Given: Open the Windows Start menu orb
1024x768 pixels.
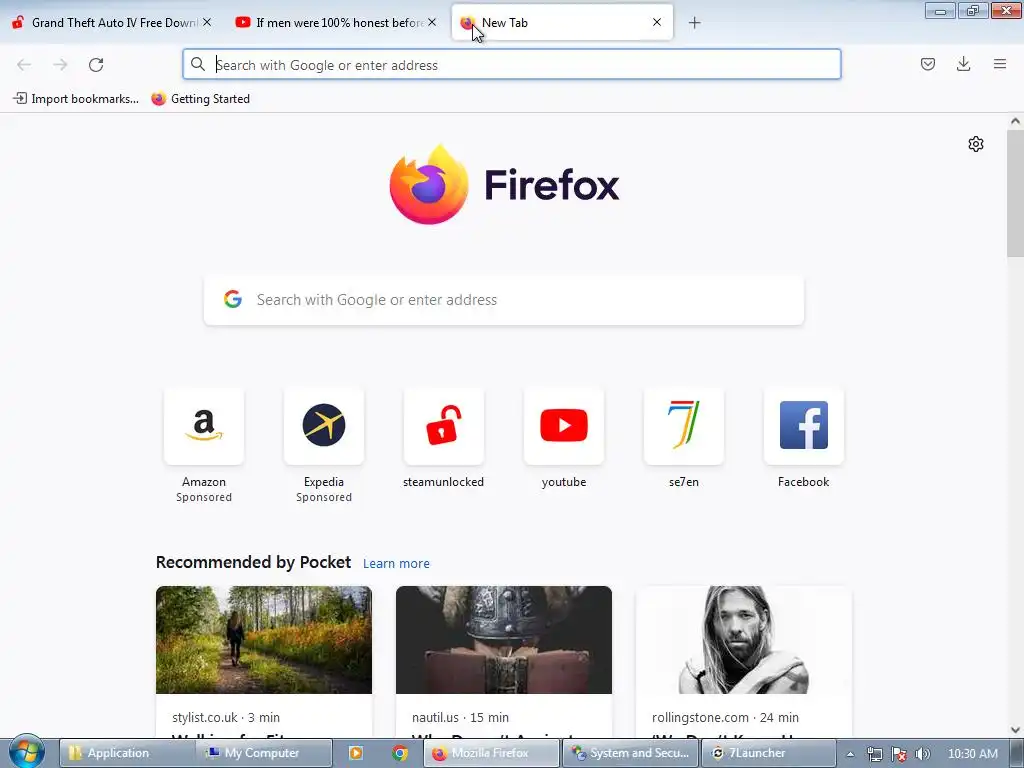Looking at the screenshot, I should coord(27,752).
